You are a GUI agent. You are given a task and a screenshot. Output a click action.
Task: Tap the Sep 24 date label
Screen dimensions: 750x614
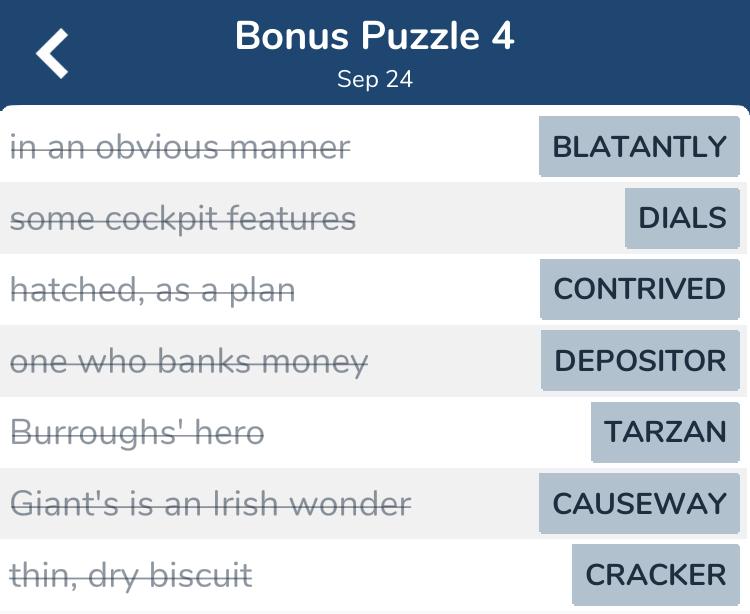coord(374,80)
